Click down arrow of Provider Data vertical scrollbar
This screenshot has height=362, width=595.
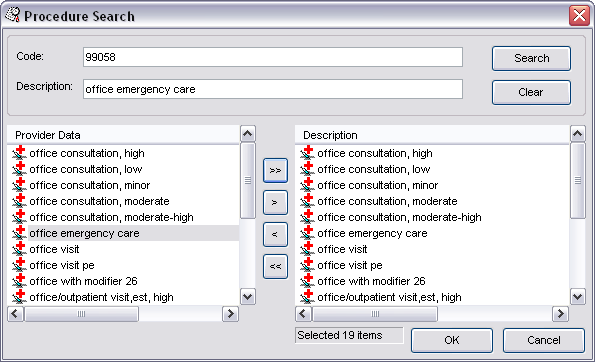248,296
